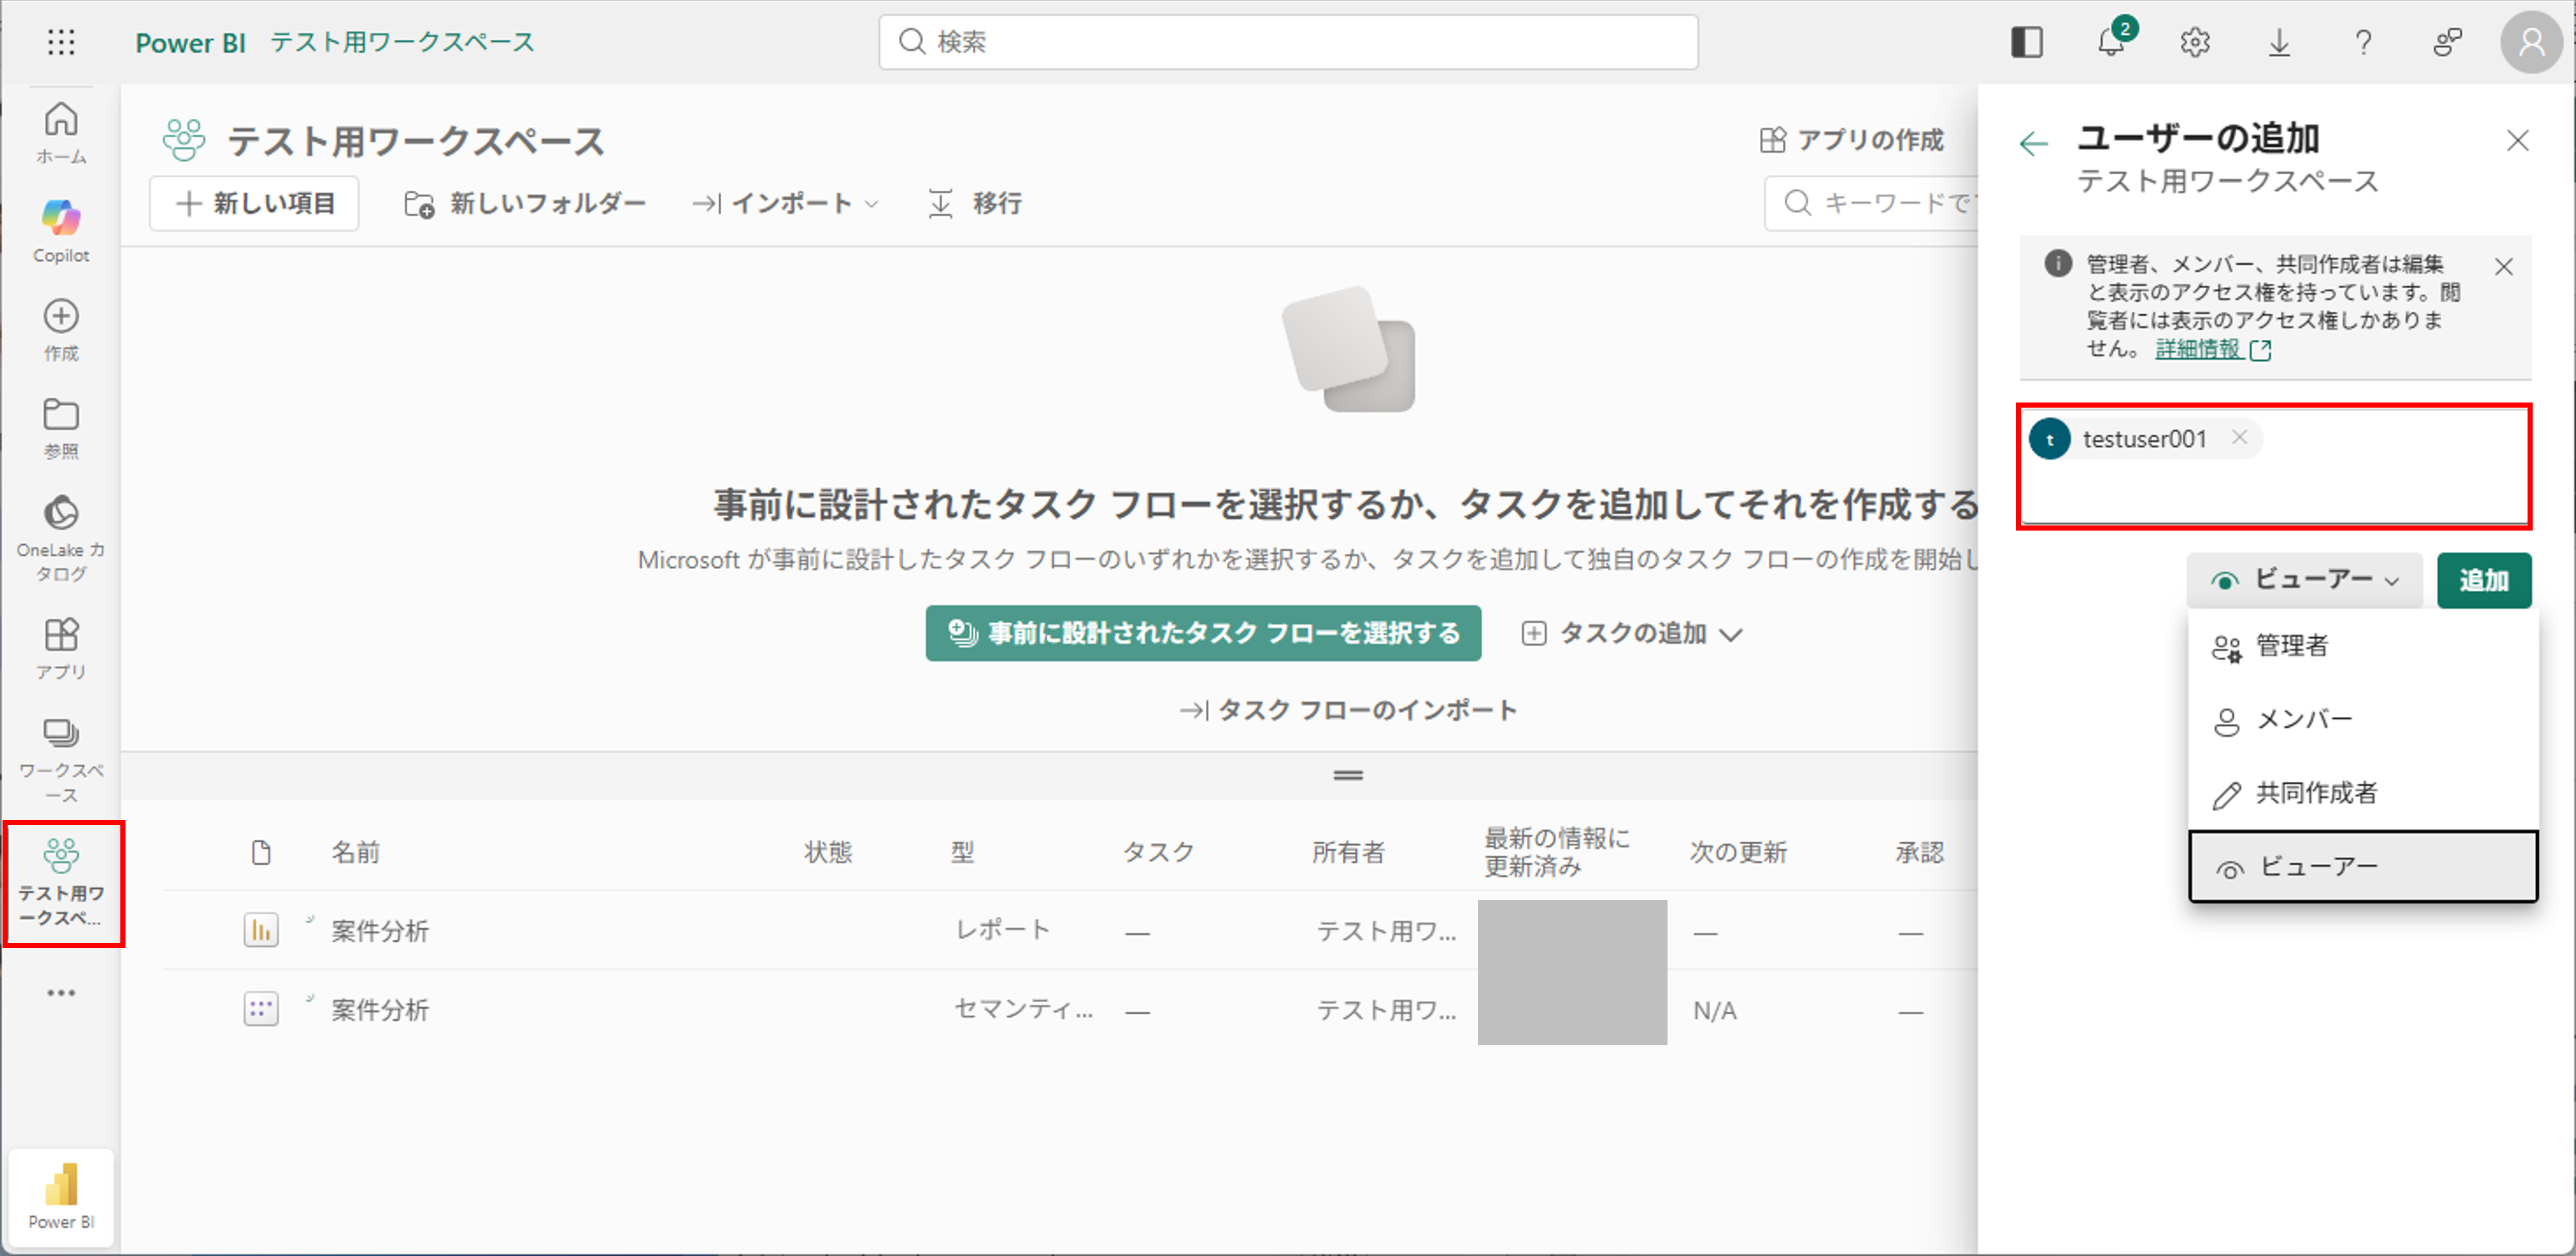Click the download icon in header
Screen dimensions: 2576x1256
[2279, 42]
